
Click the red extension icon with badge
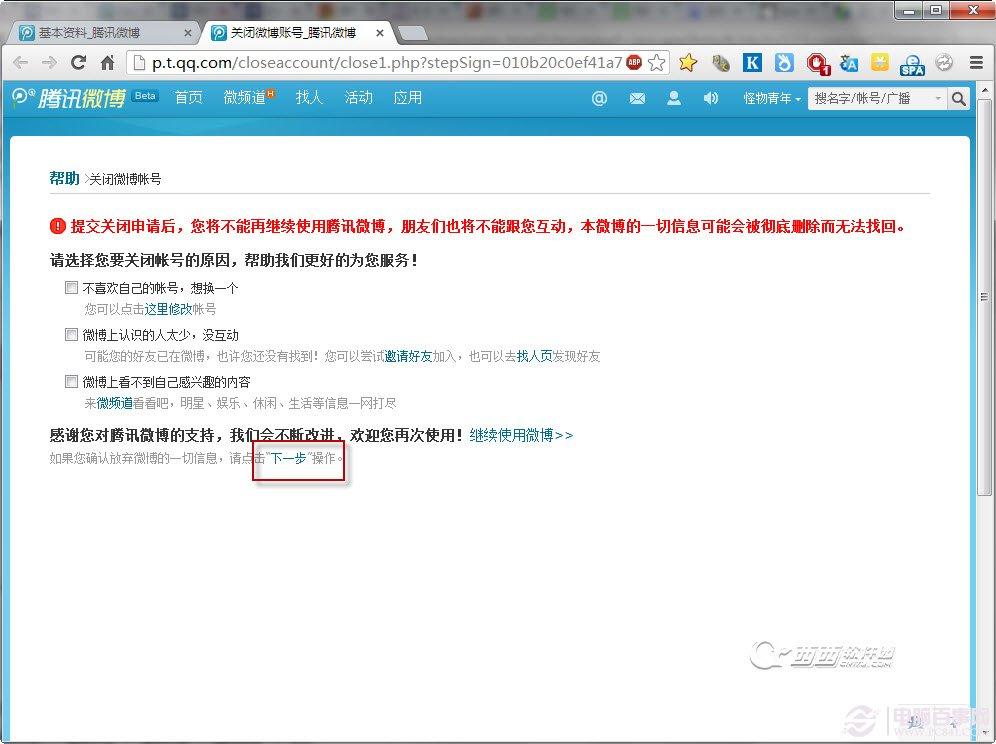pyautogui.click(x=818, y=63)
